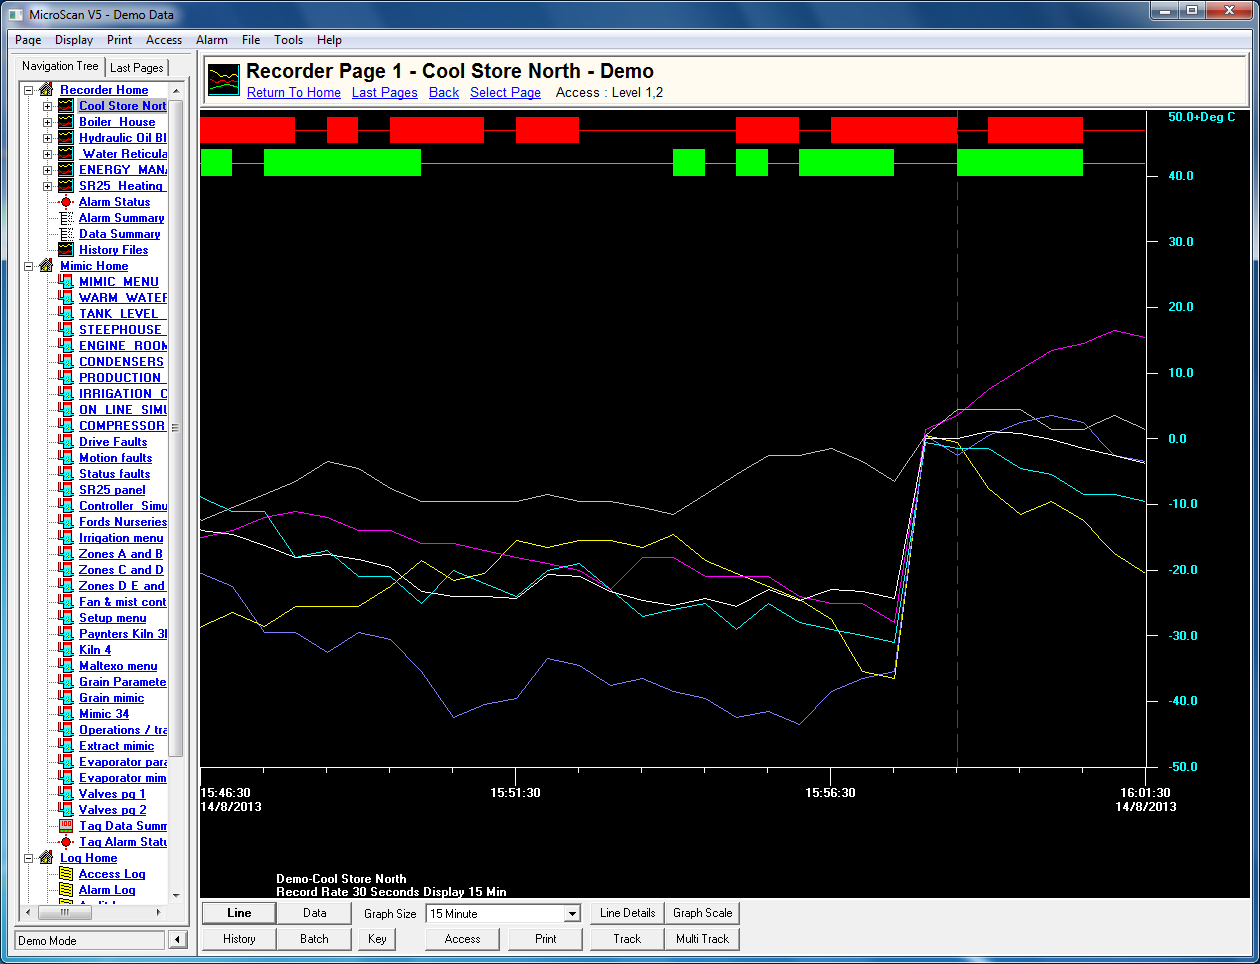
Task: Click the Mimic Home house icon
Action: coord(46,266)
